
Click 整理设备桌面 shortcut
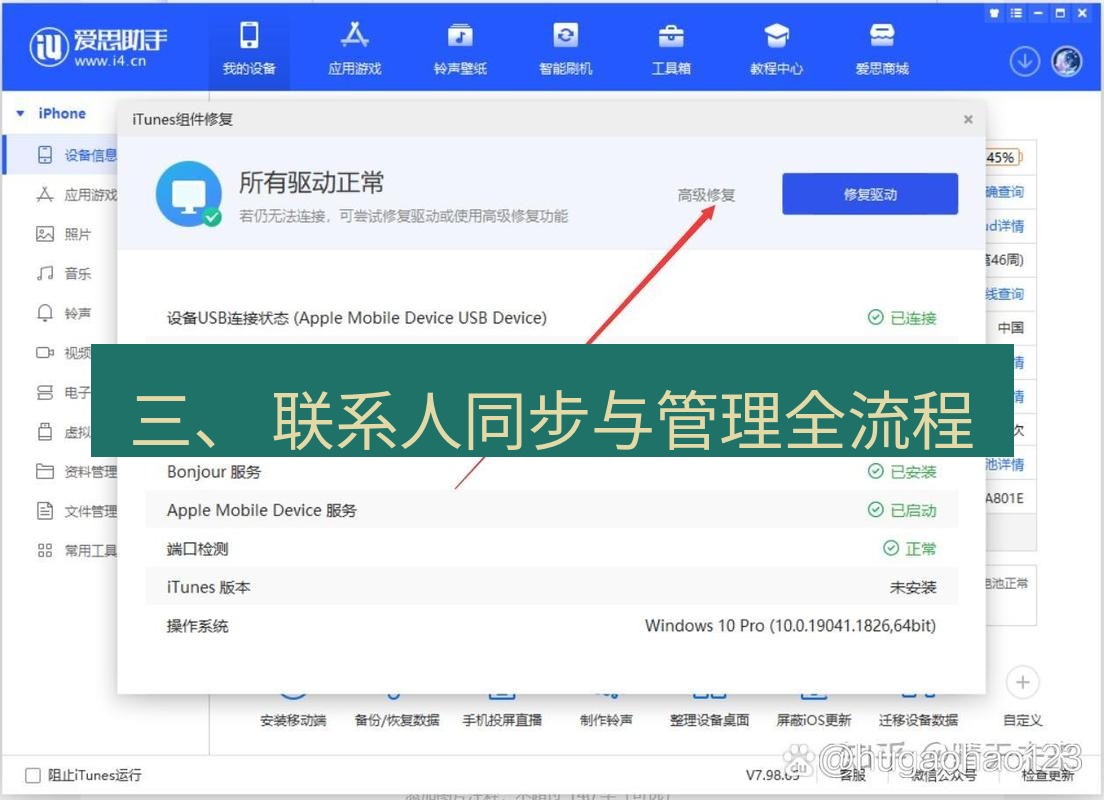pos(709,720)
